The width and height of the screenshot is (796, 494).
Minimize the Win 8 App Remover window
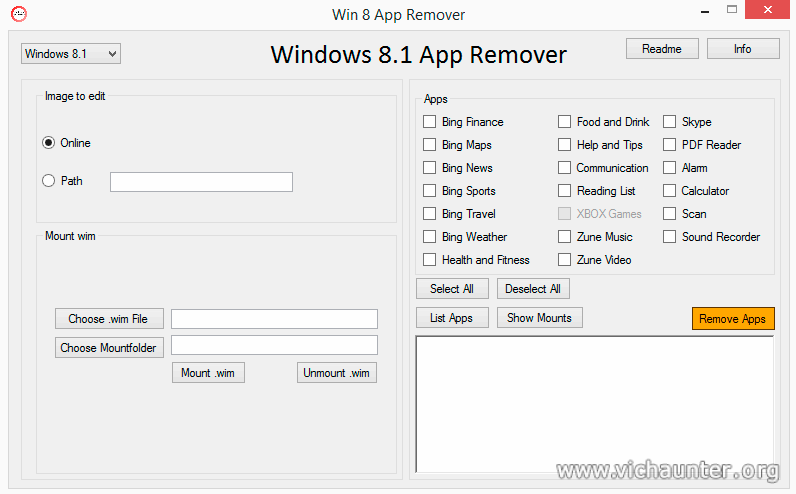[705, 11]
